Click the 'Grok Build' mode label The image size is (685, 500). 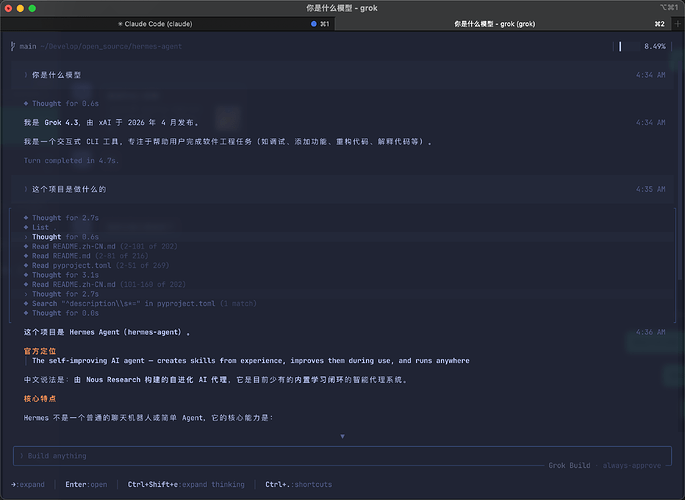[569, 466]
